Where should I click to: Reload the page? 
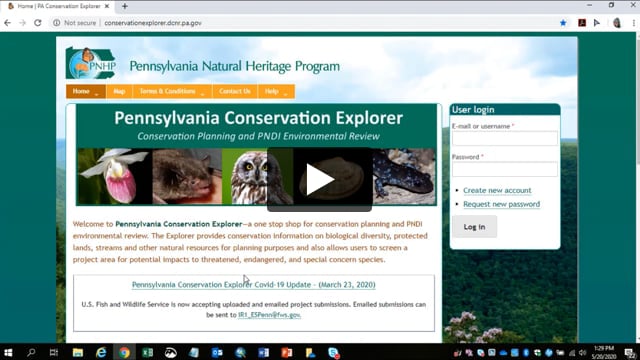coord(38,23)
